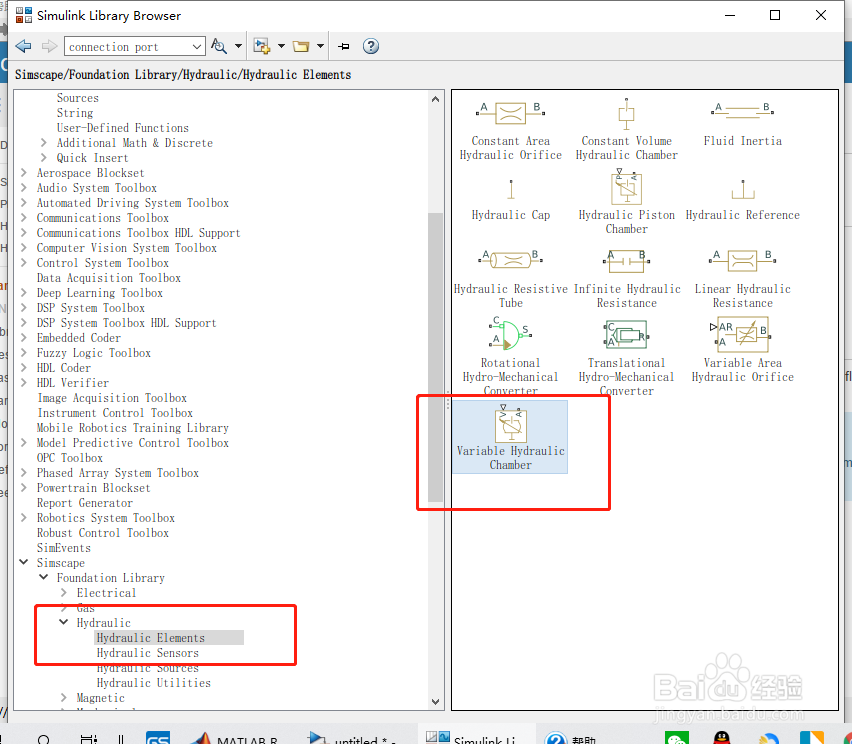Select Powertrain Blockset in the tree

click(93, 487)
